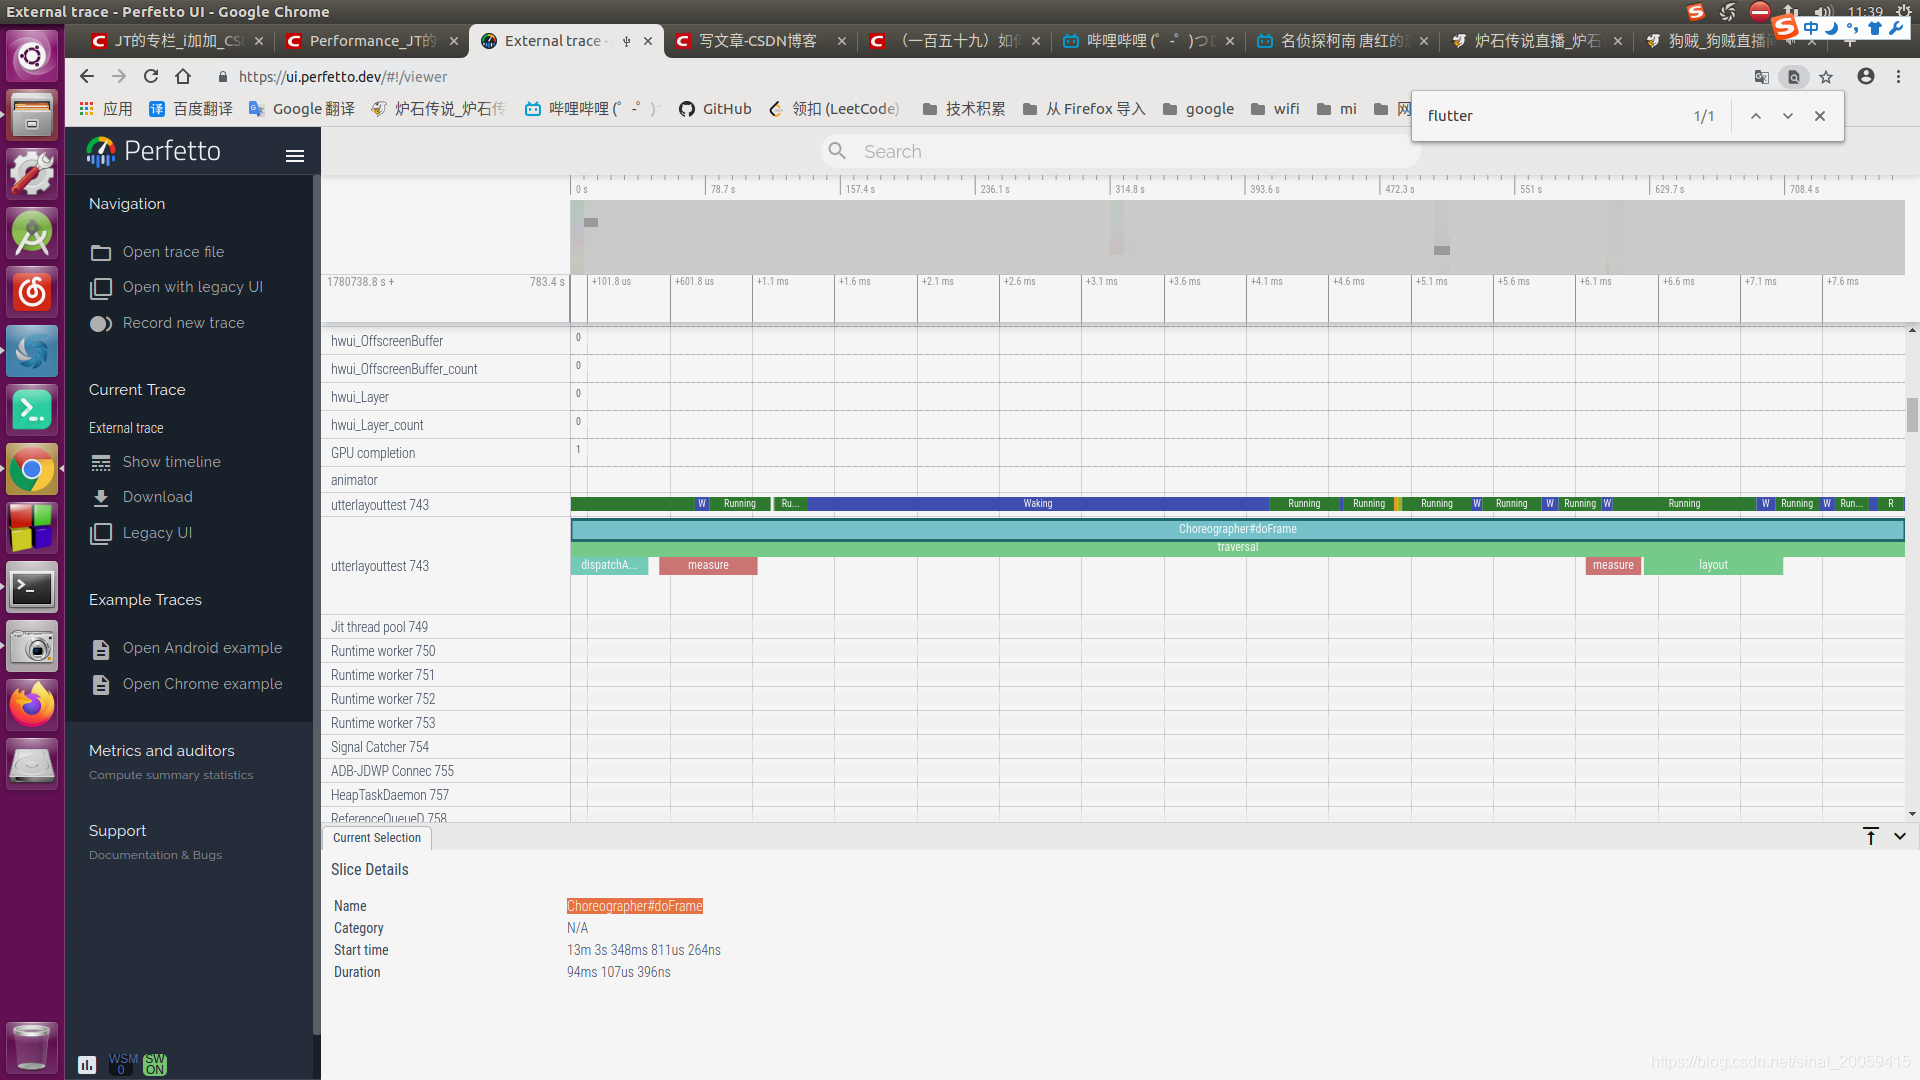Click the Download trace icon
This screenshot has width=1920, height=1080.
pyautogui.click(x=101, y=498)
